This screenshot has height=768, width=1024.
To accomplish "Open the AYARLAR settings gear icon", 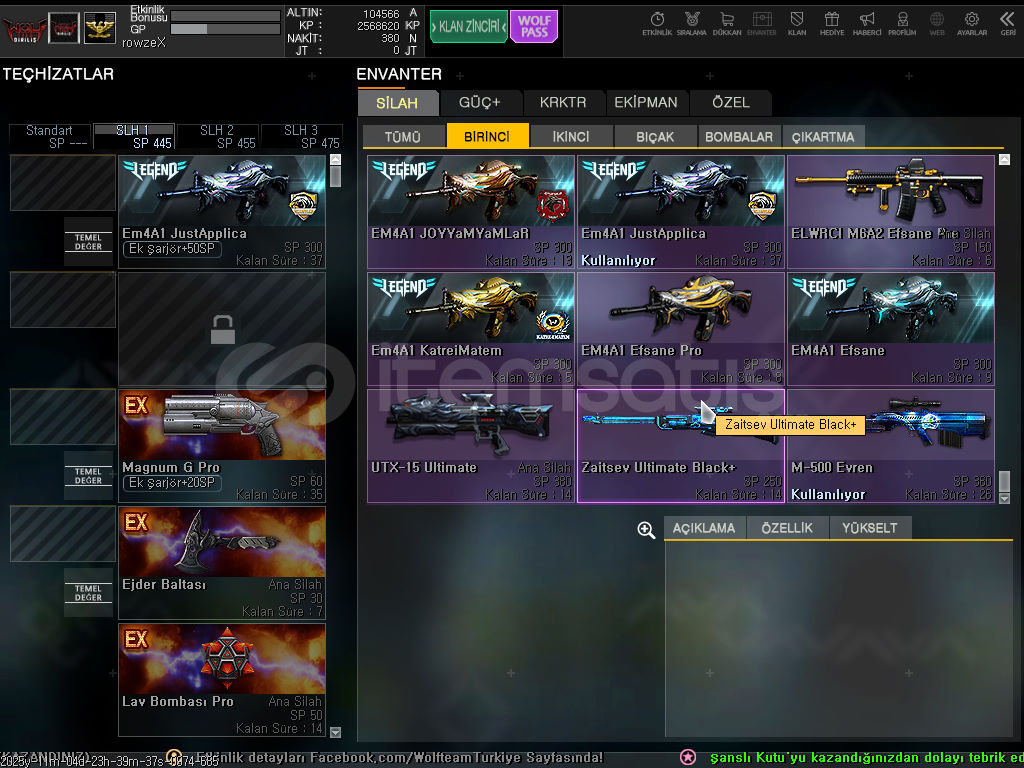I will click(972, 24).
